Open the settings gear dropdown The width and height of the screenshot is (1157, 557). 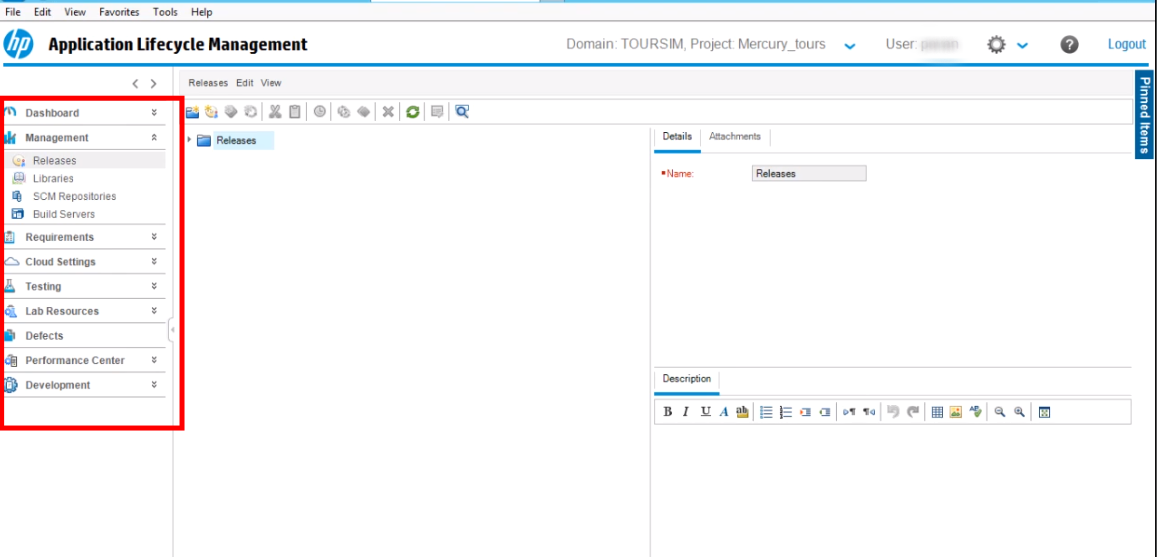tap(1003, 45)
